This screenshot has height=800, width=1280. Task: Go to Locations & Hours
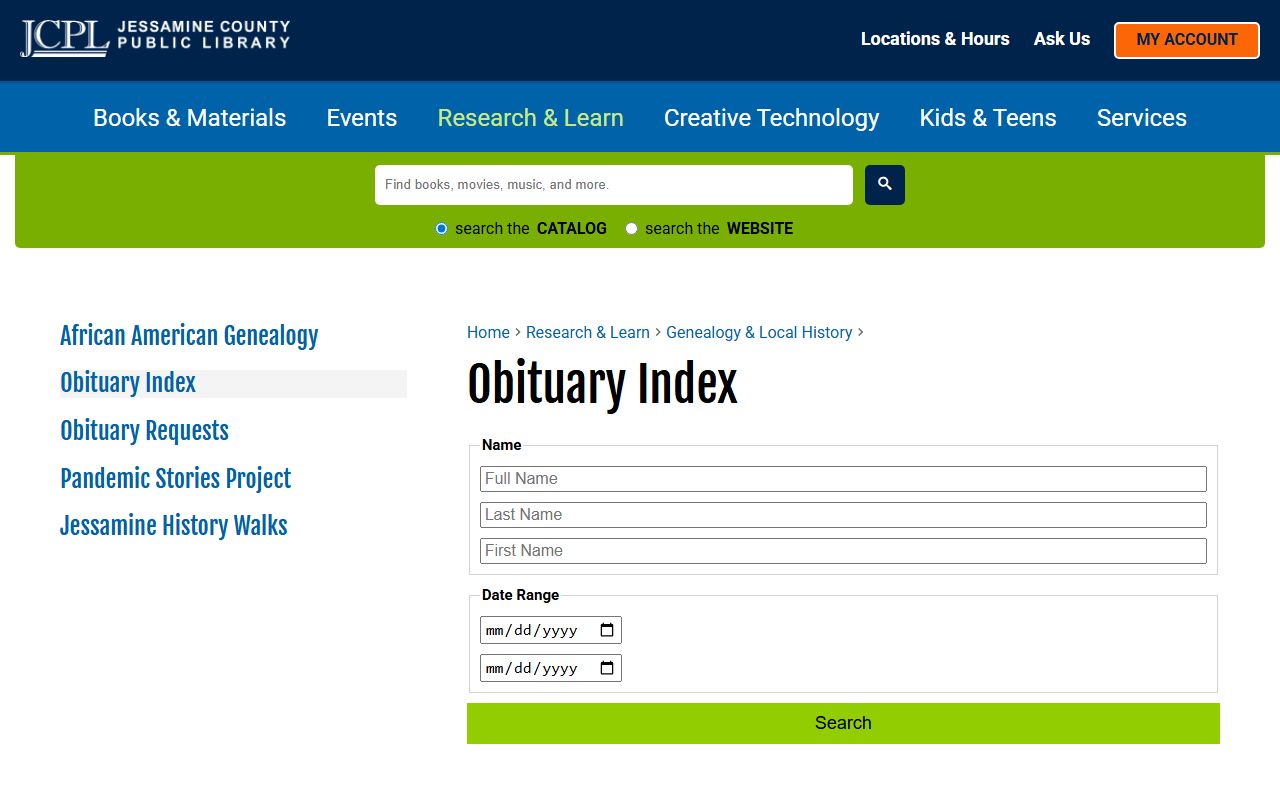(x=935, y=39)
